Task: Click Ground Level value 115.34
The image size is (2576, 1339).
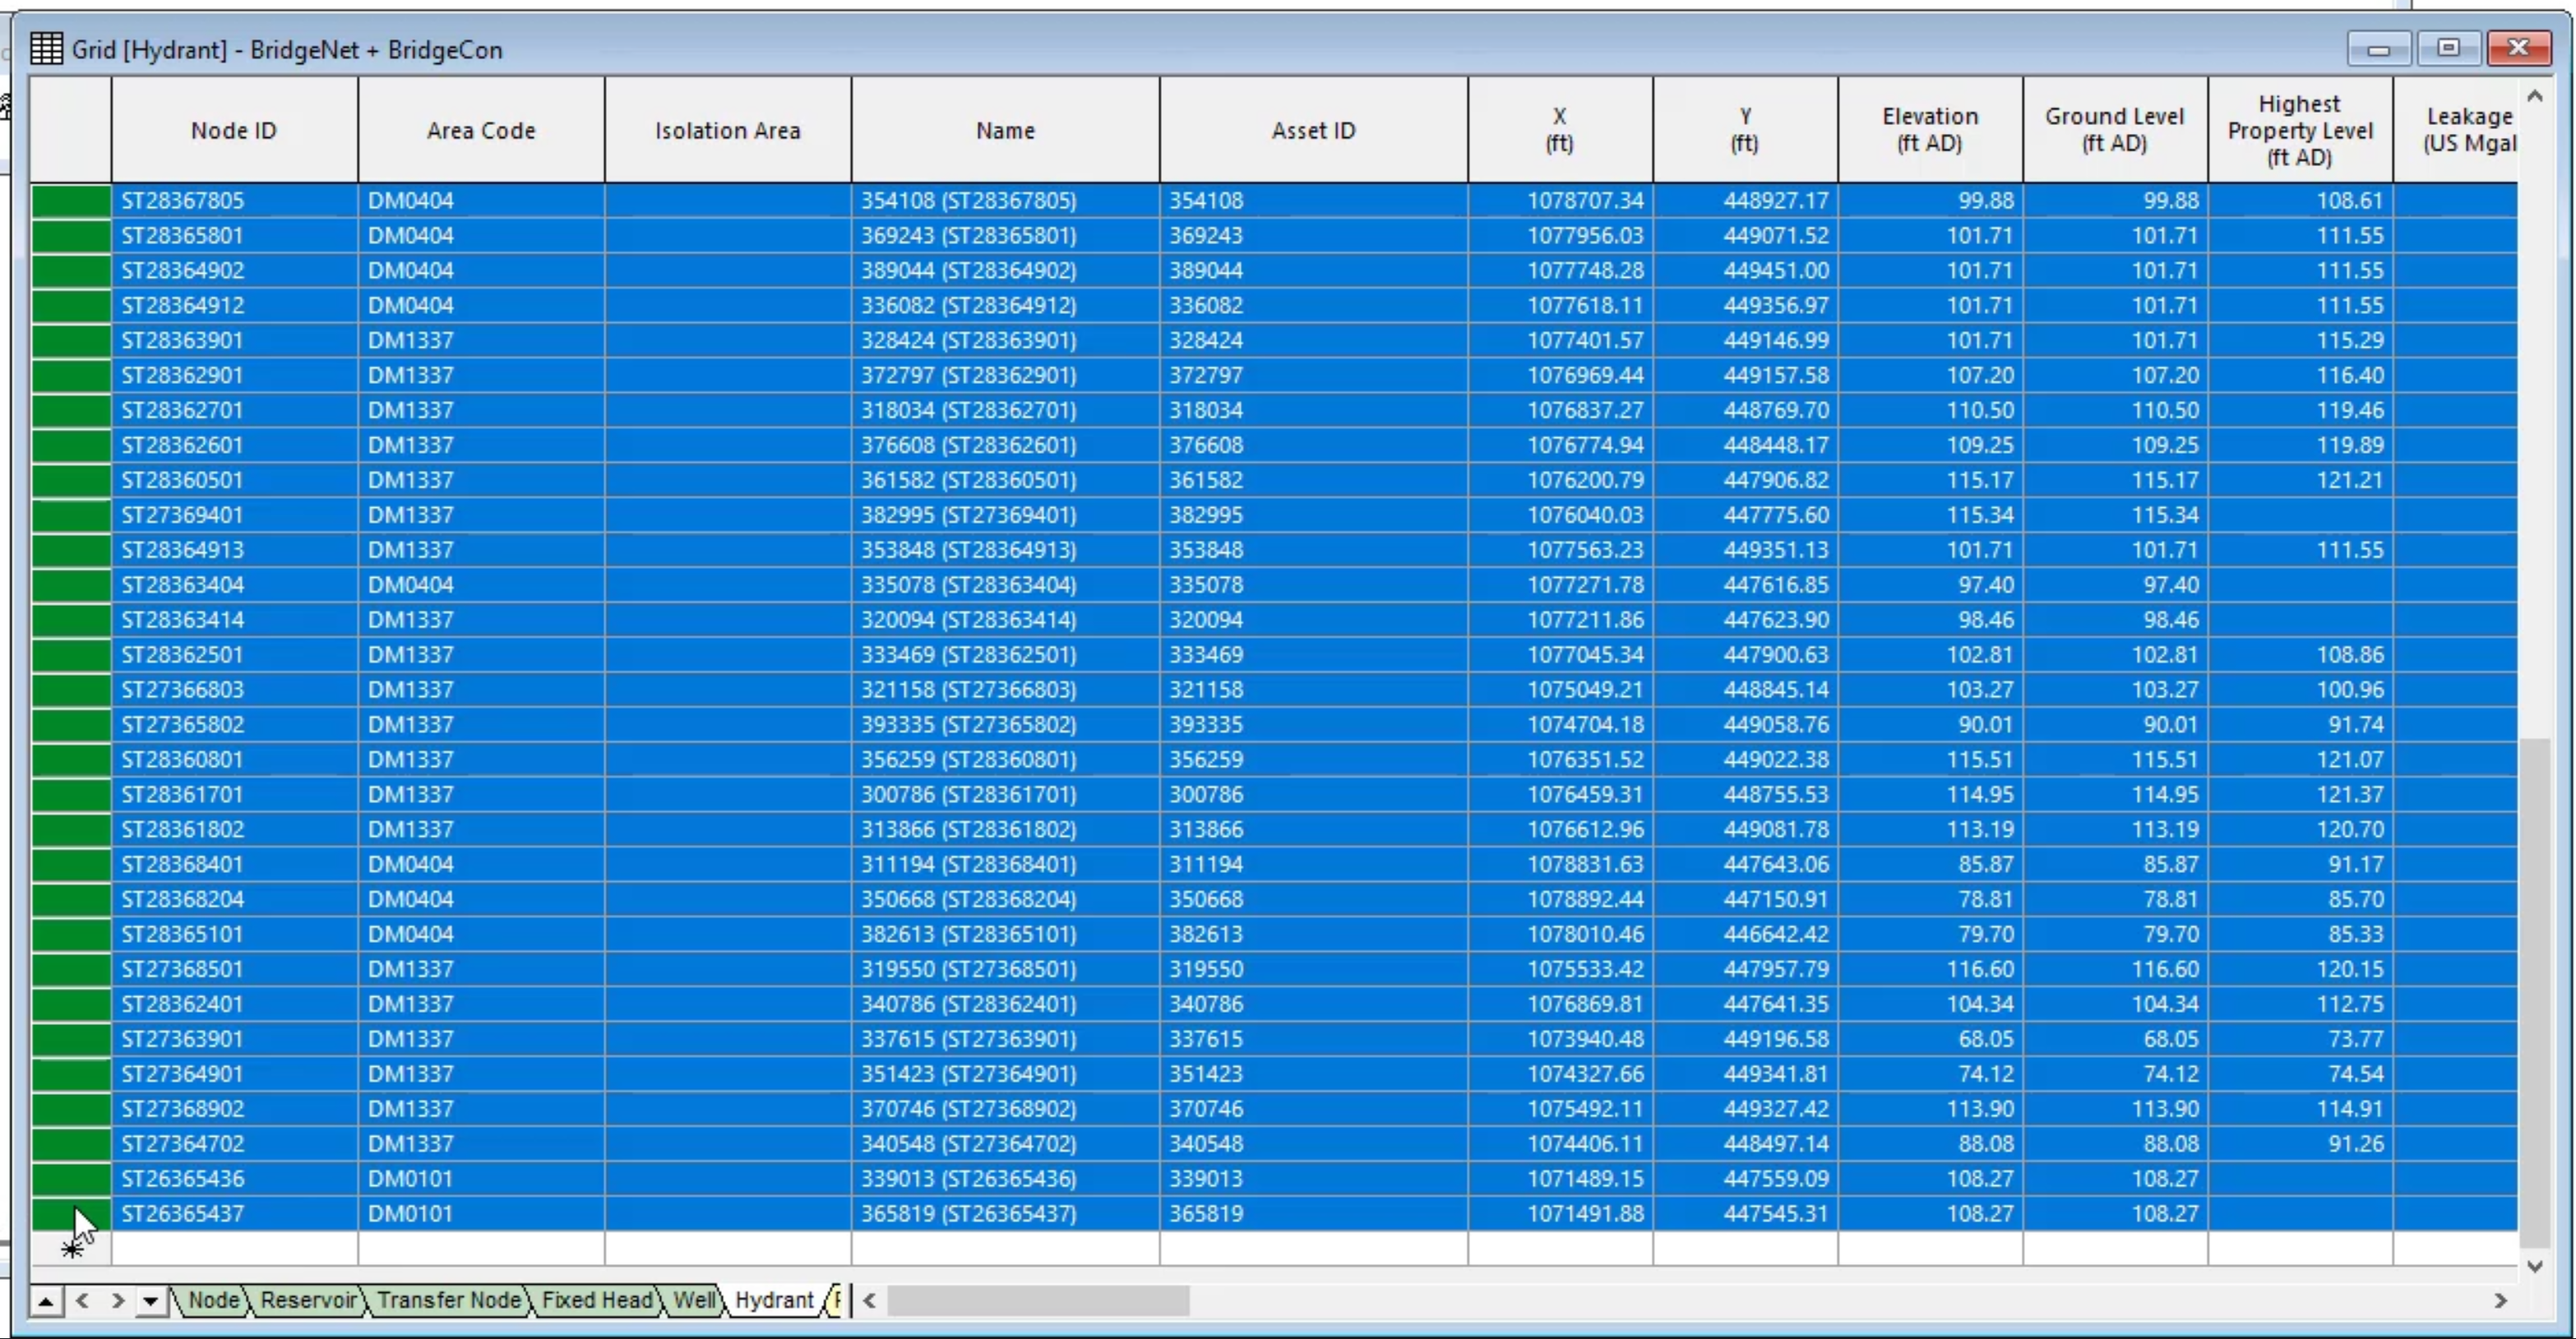Action: (2115, 516)
